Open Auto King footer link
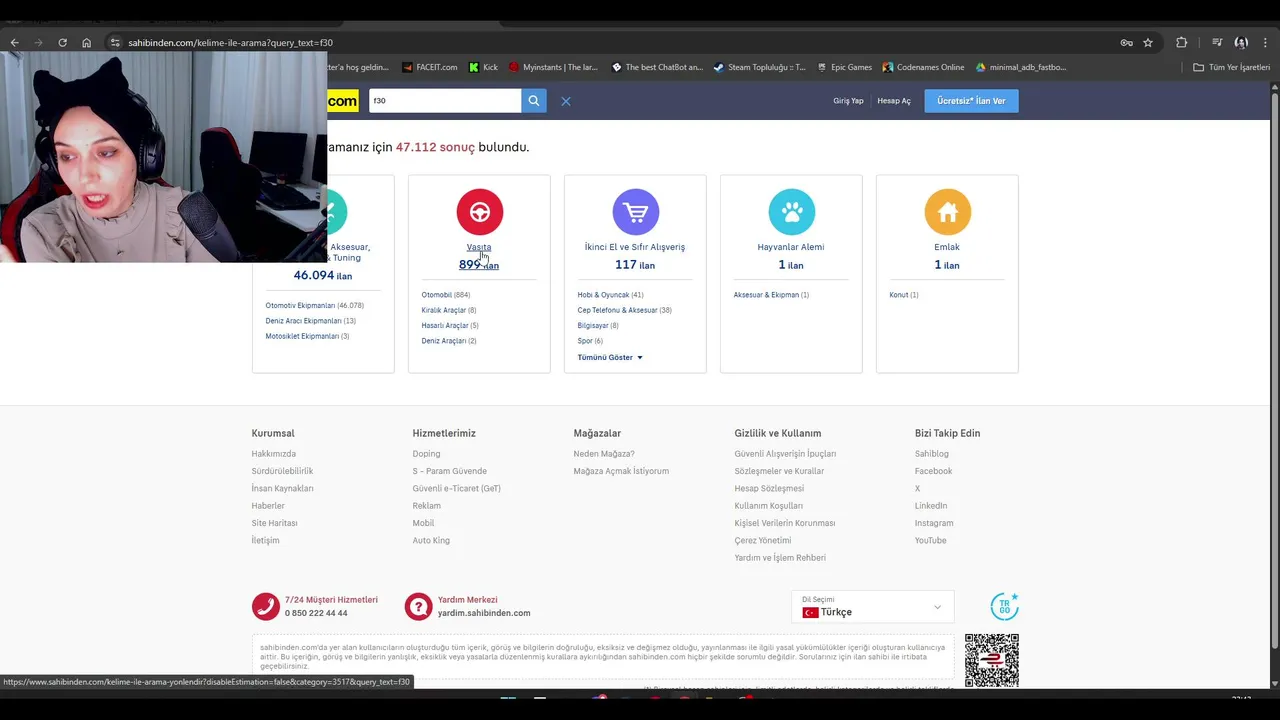This screenshot has height=720, width=1280. coord(431,540)
